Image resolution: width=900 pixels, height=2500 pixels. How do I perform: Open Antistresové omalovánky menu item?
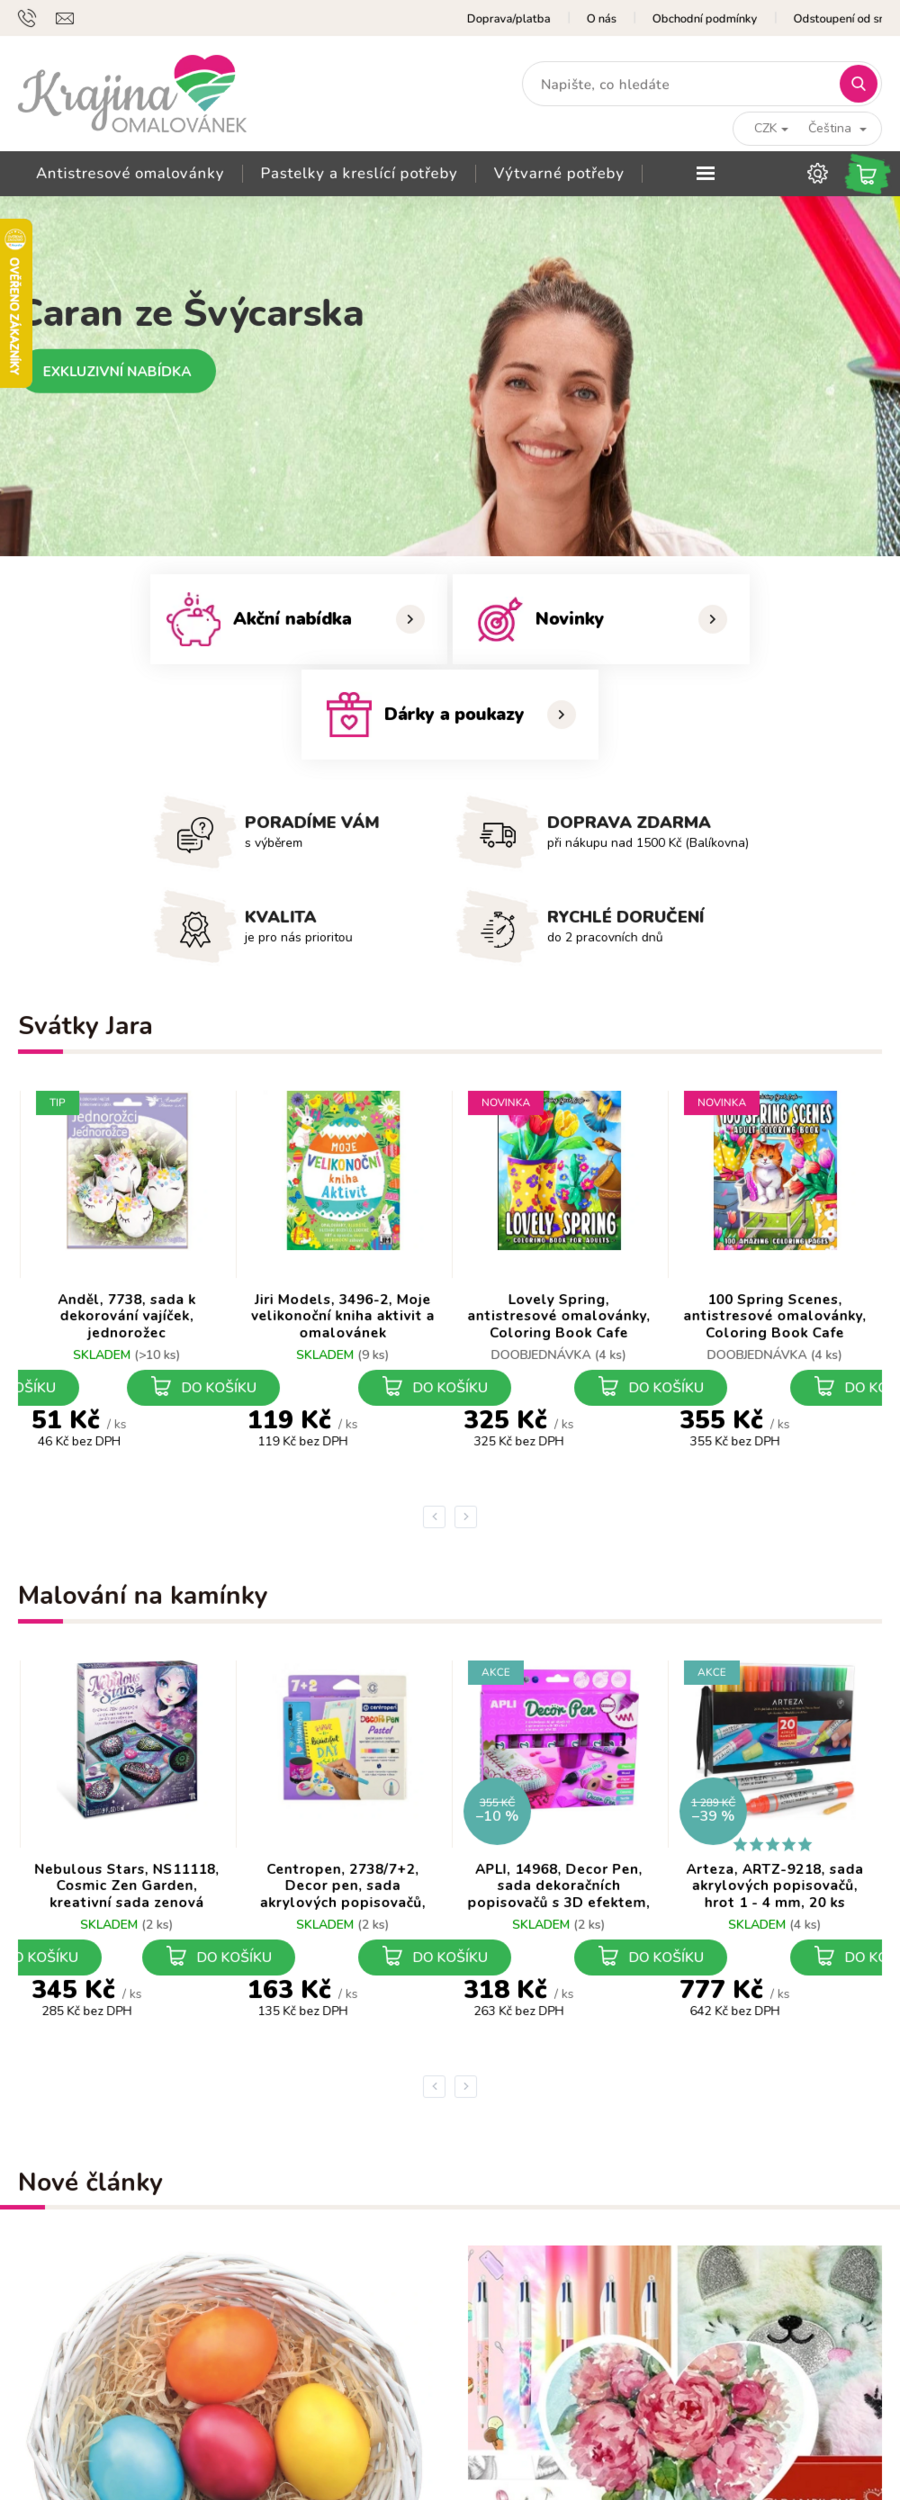130,174
